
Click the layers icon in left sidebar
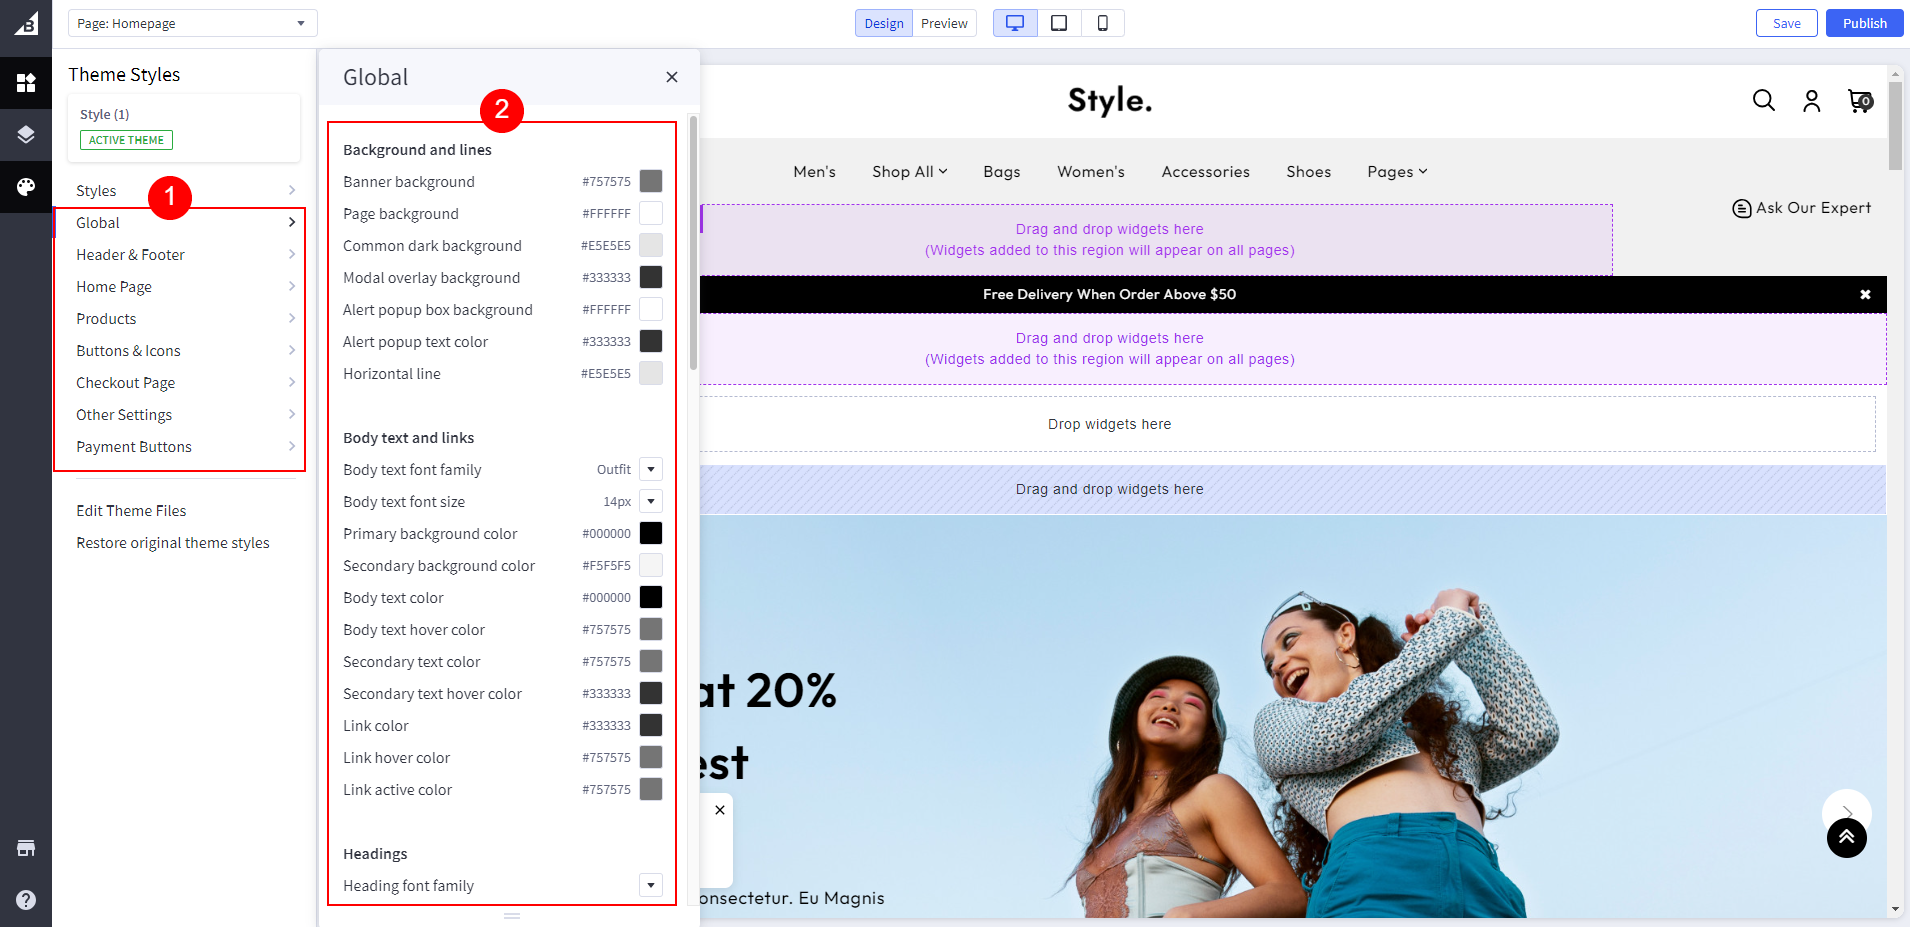coord(26,135)
